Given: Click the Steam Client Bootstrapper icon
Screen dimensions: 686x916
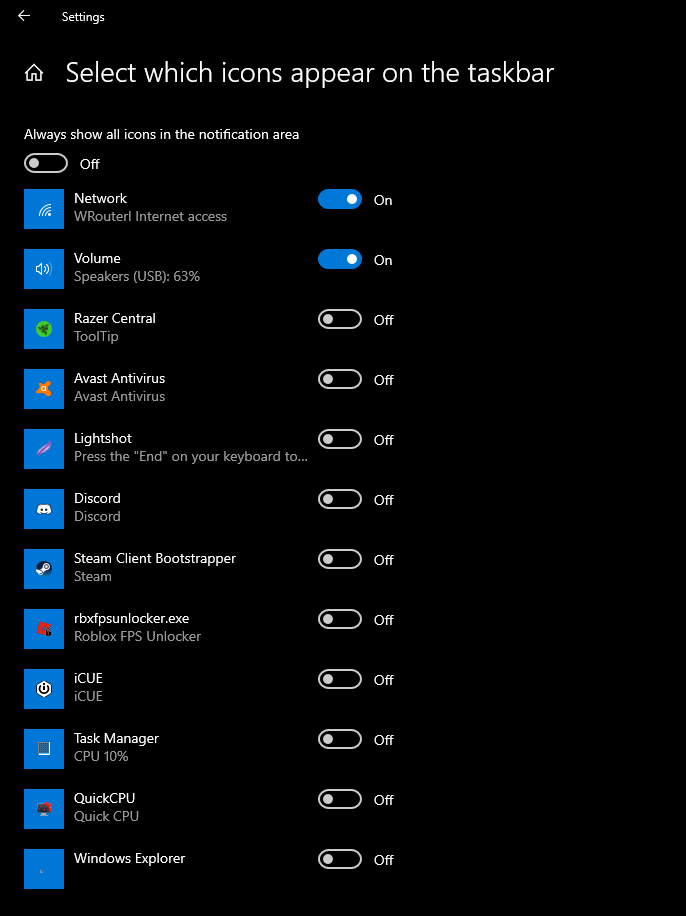Looking at the screenshot, I should pyautogui.click(x=44, y=569).
